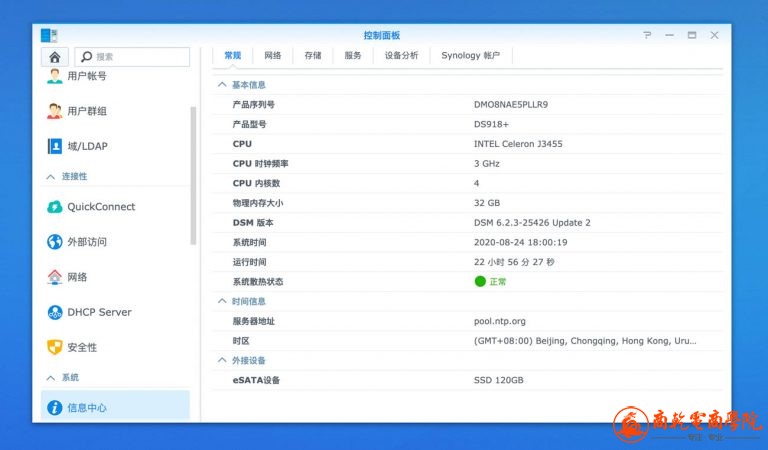768x450 pixels.
Task: Open 外部访问 label in the sidebar
Action: (x=87, y=242)
